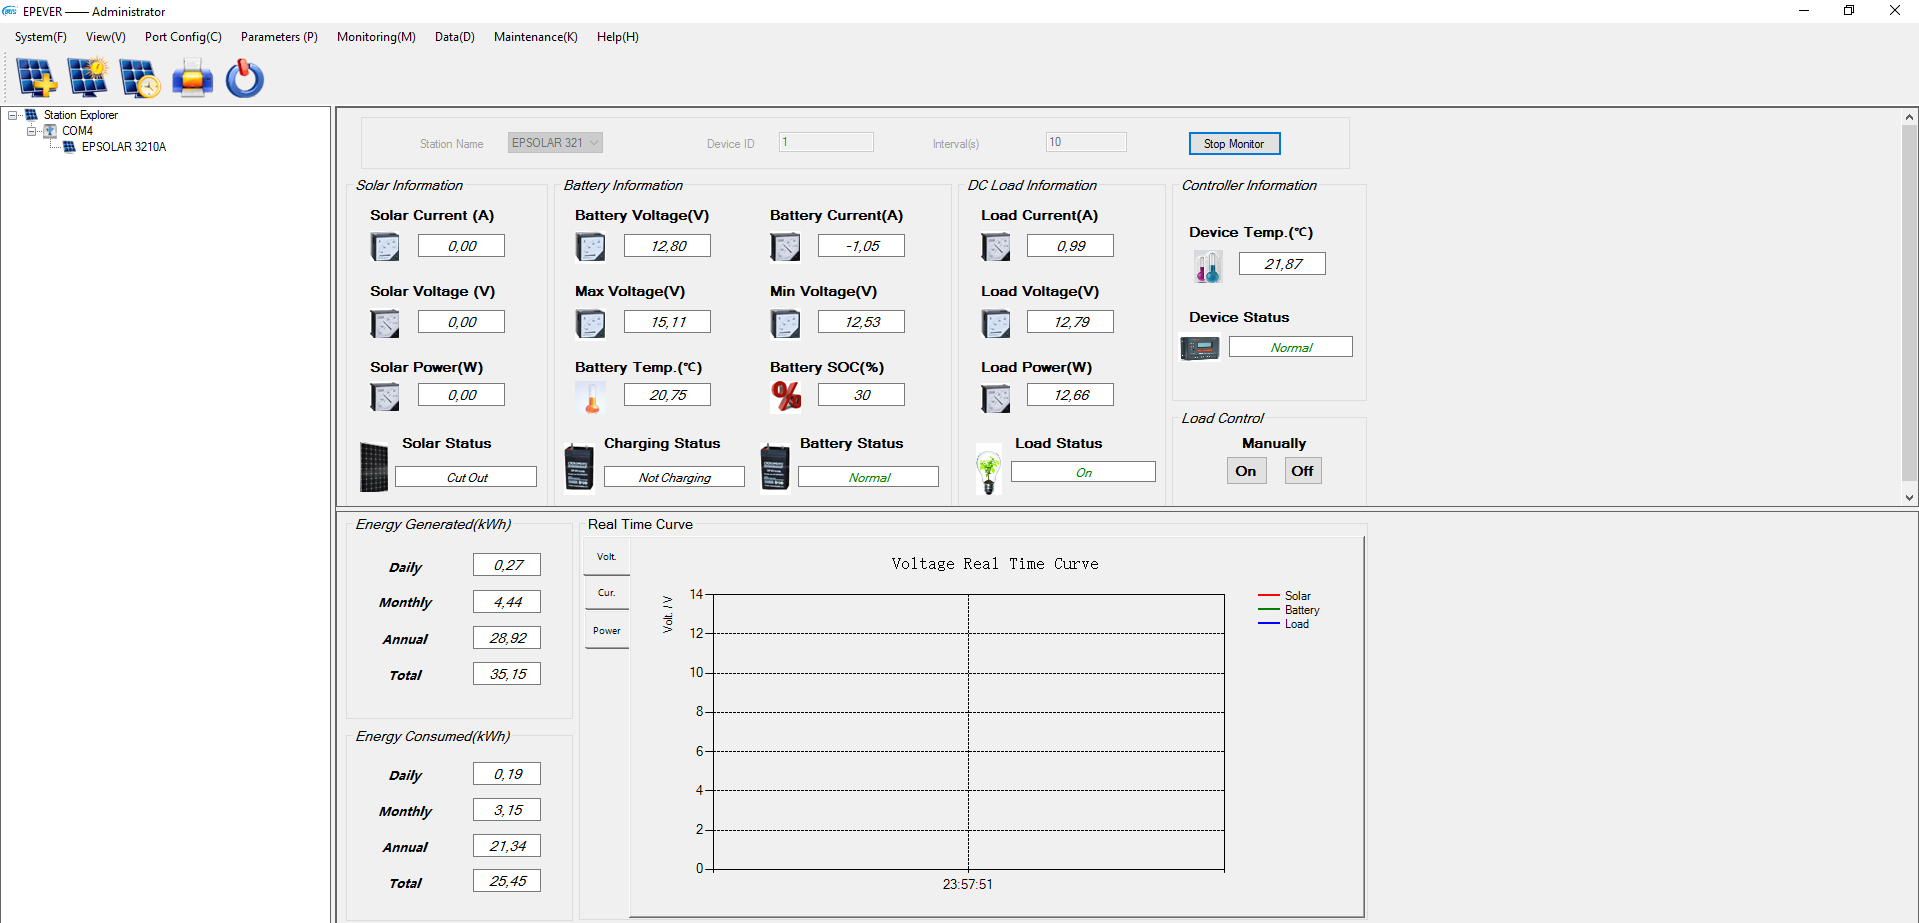The height and width of the screenshot is (923, 1919).
Task: Open the Station Name dropdown
Action: pyautogui.click(x=594, y=143)
